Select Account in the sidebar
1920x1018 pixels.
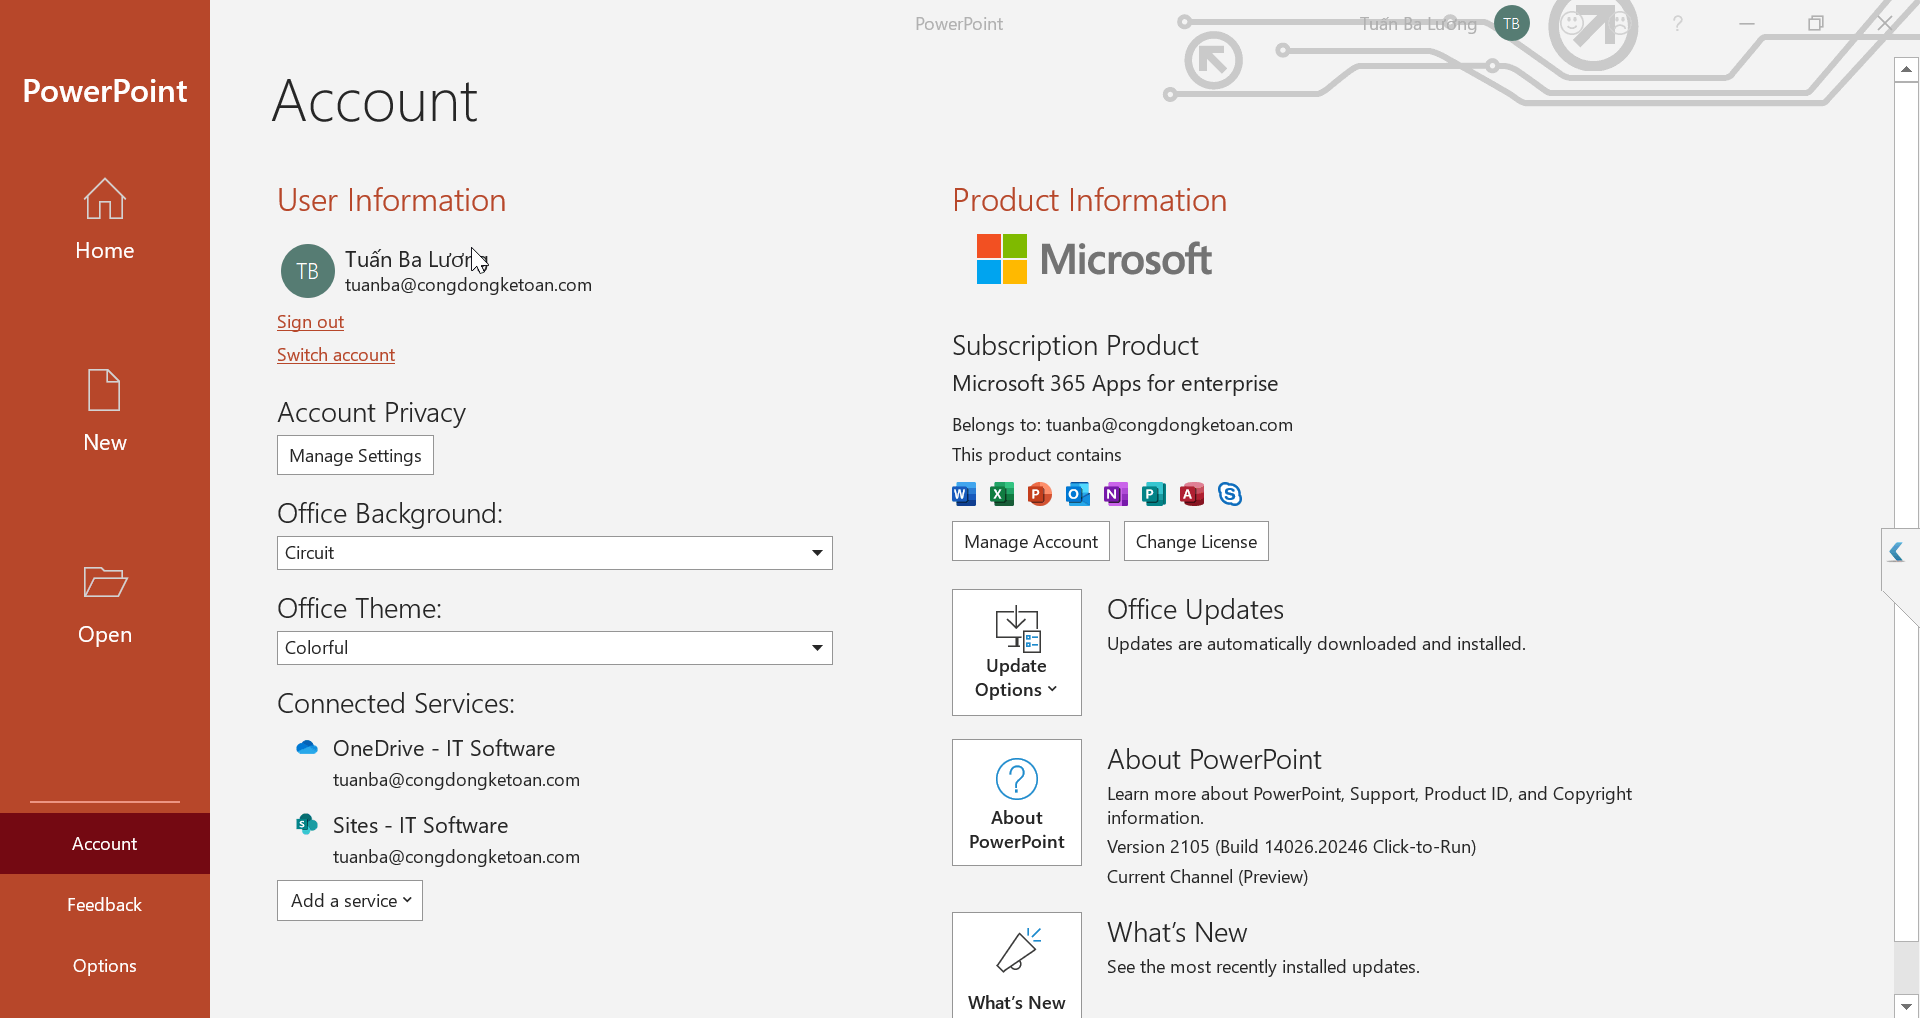pos(105,844)
